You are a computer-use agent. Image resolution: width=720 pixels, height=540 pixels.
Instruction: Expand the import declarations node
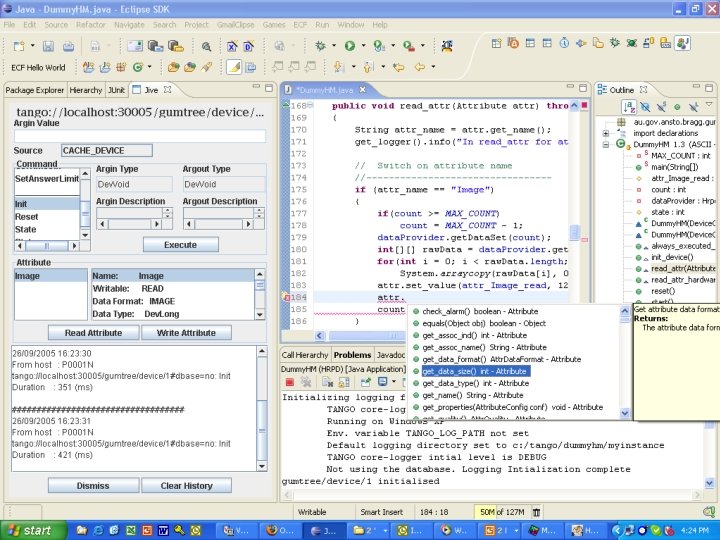pos(606,133)
